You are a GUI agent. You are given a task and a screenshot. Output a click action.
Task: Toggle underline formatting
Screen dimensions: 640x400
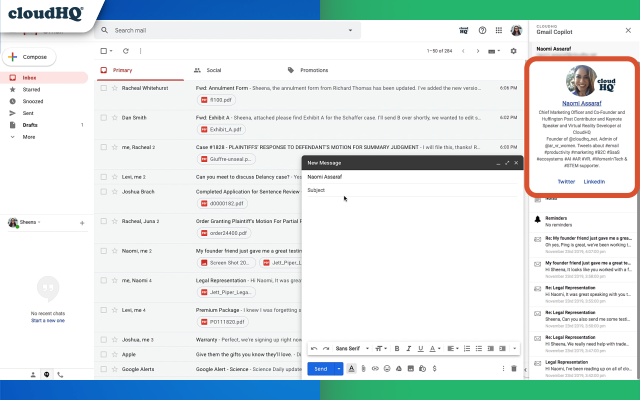point(420,349)
